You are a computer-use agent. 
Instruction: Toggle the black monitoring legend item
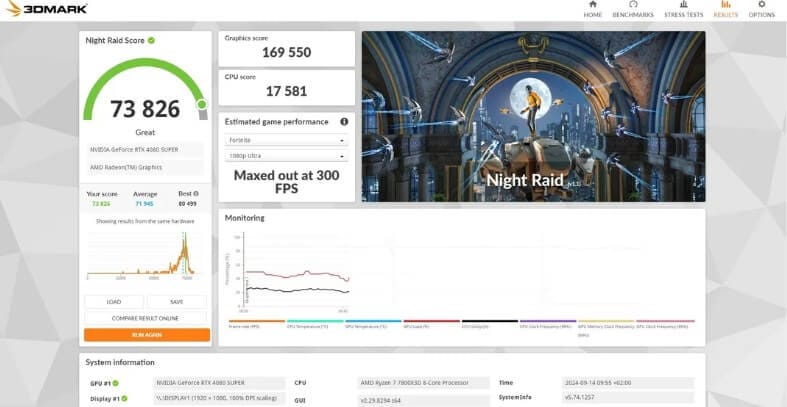(490, 324)
